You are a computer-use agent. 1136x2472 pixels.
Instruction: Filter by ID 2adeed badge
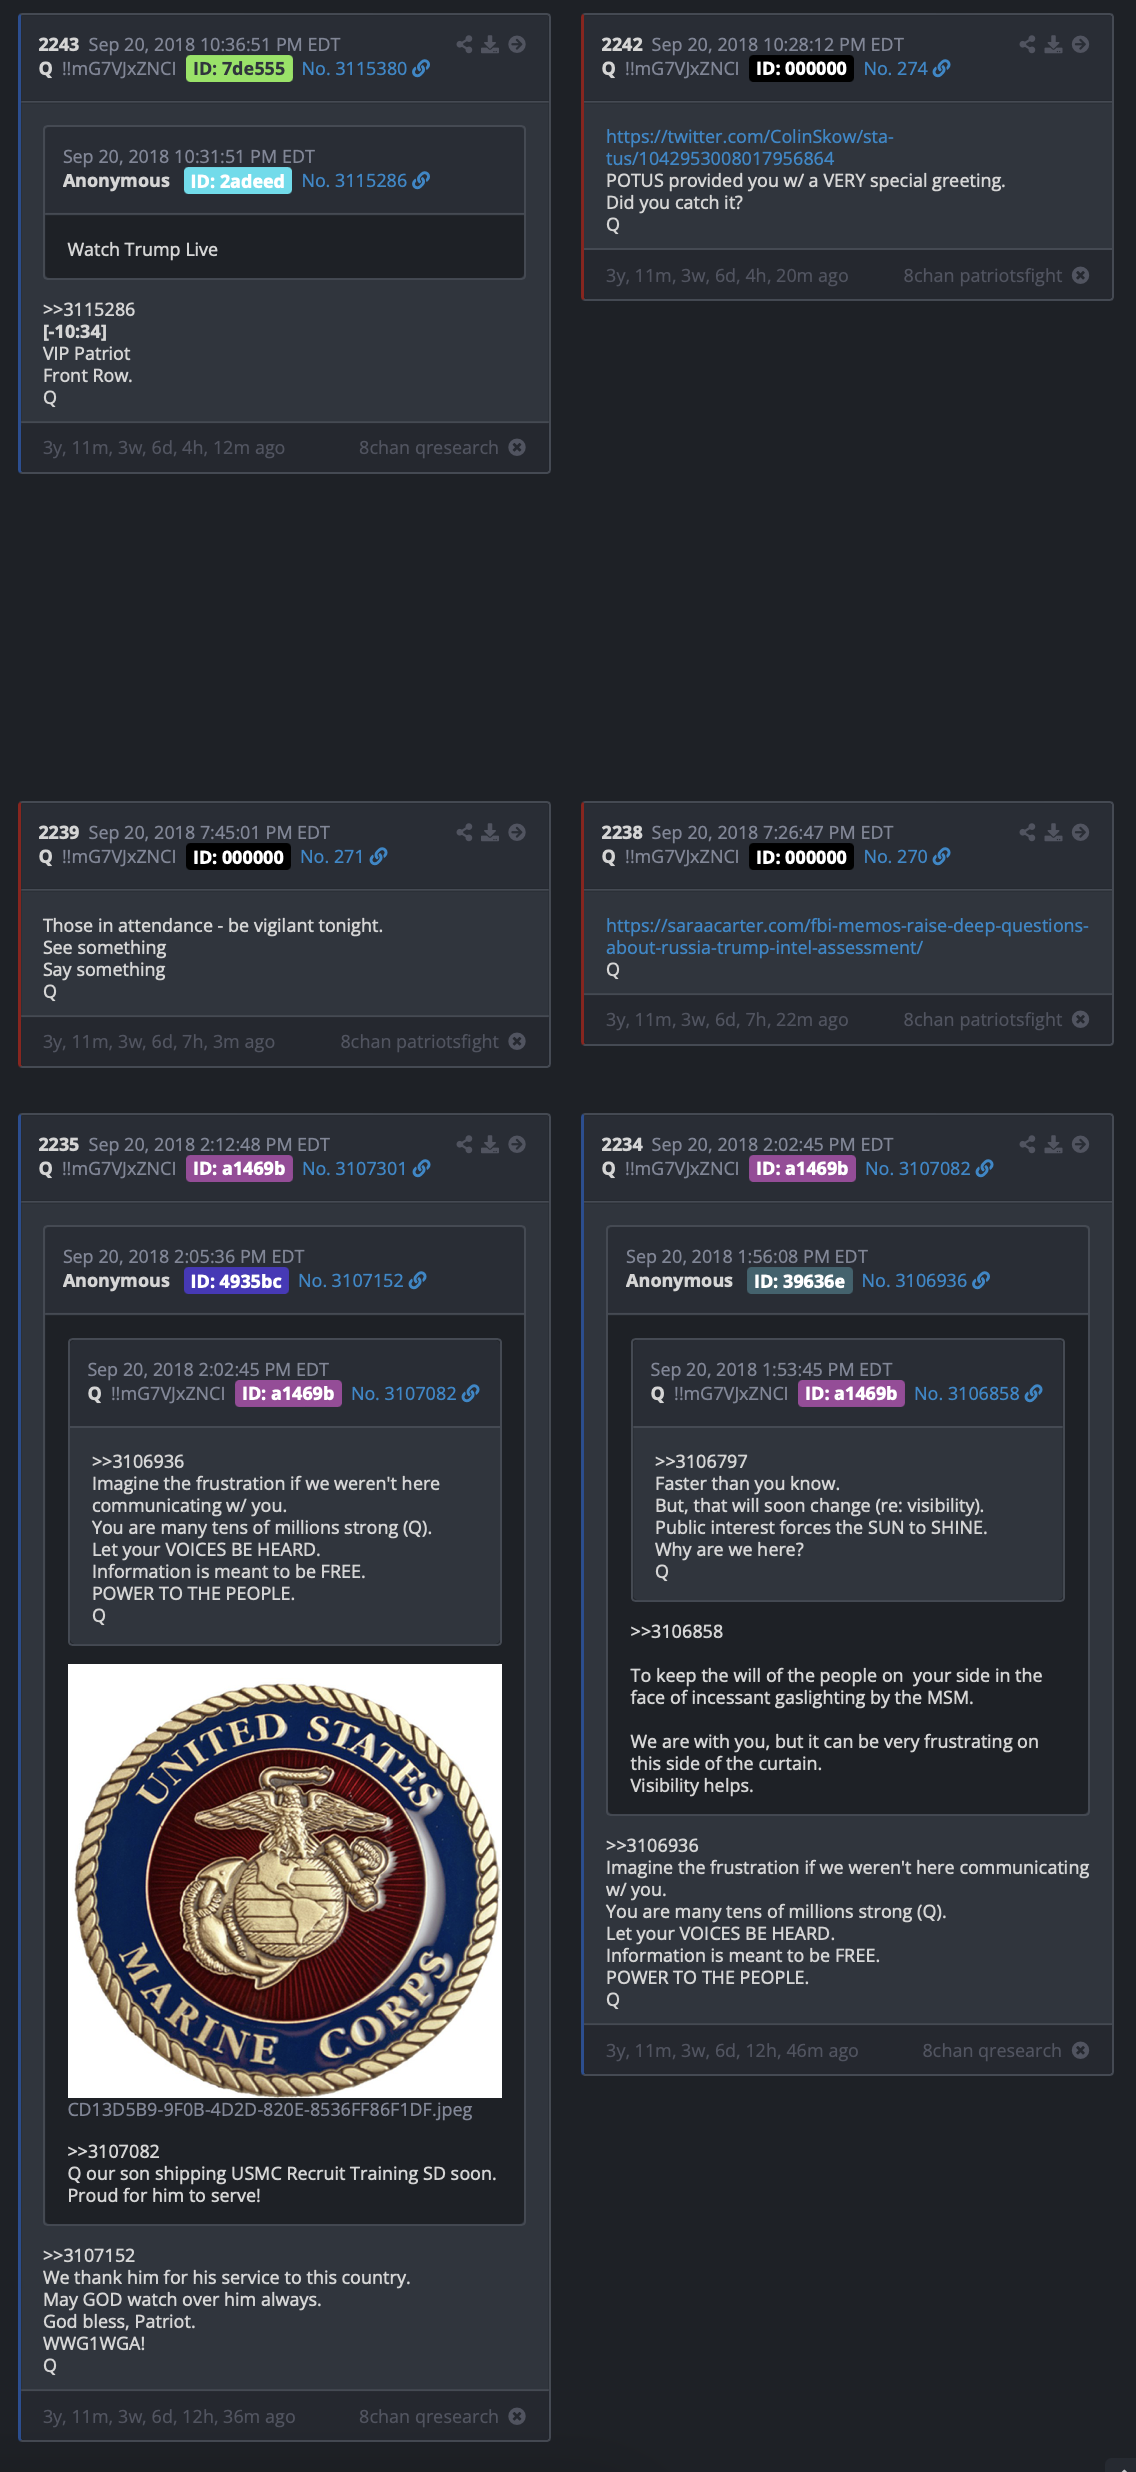coord(238,181)
